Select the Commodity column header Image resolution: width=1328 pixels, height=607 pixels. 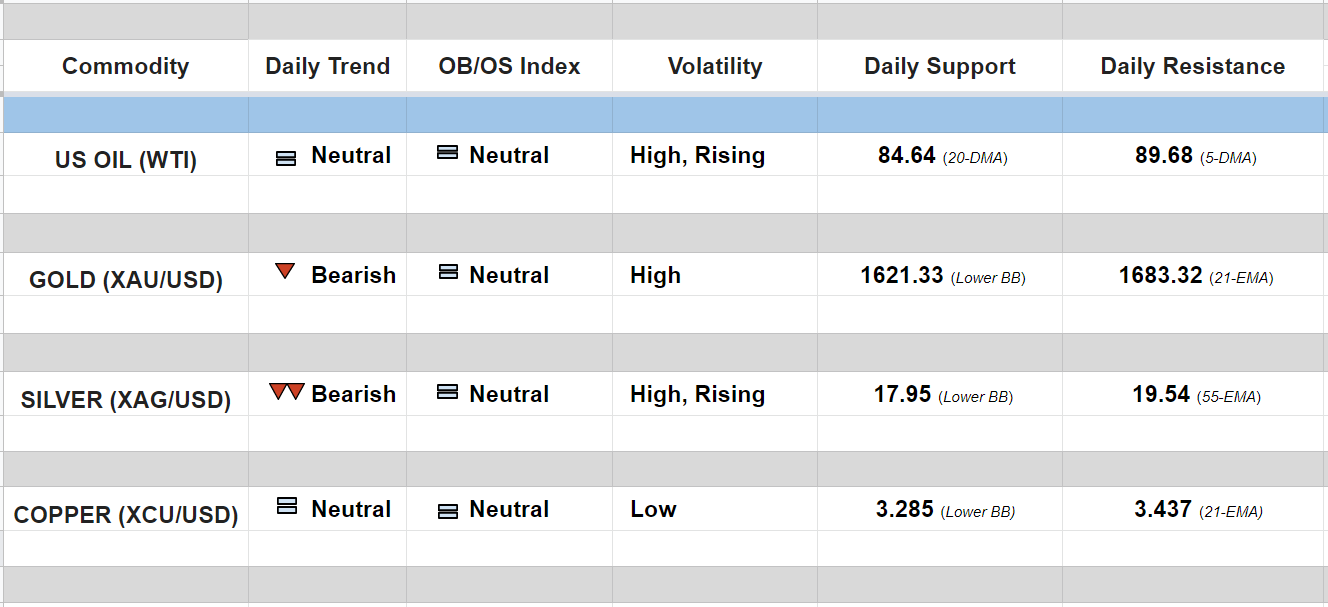tap(125, 67)
